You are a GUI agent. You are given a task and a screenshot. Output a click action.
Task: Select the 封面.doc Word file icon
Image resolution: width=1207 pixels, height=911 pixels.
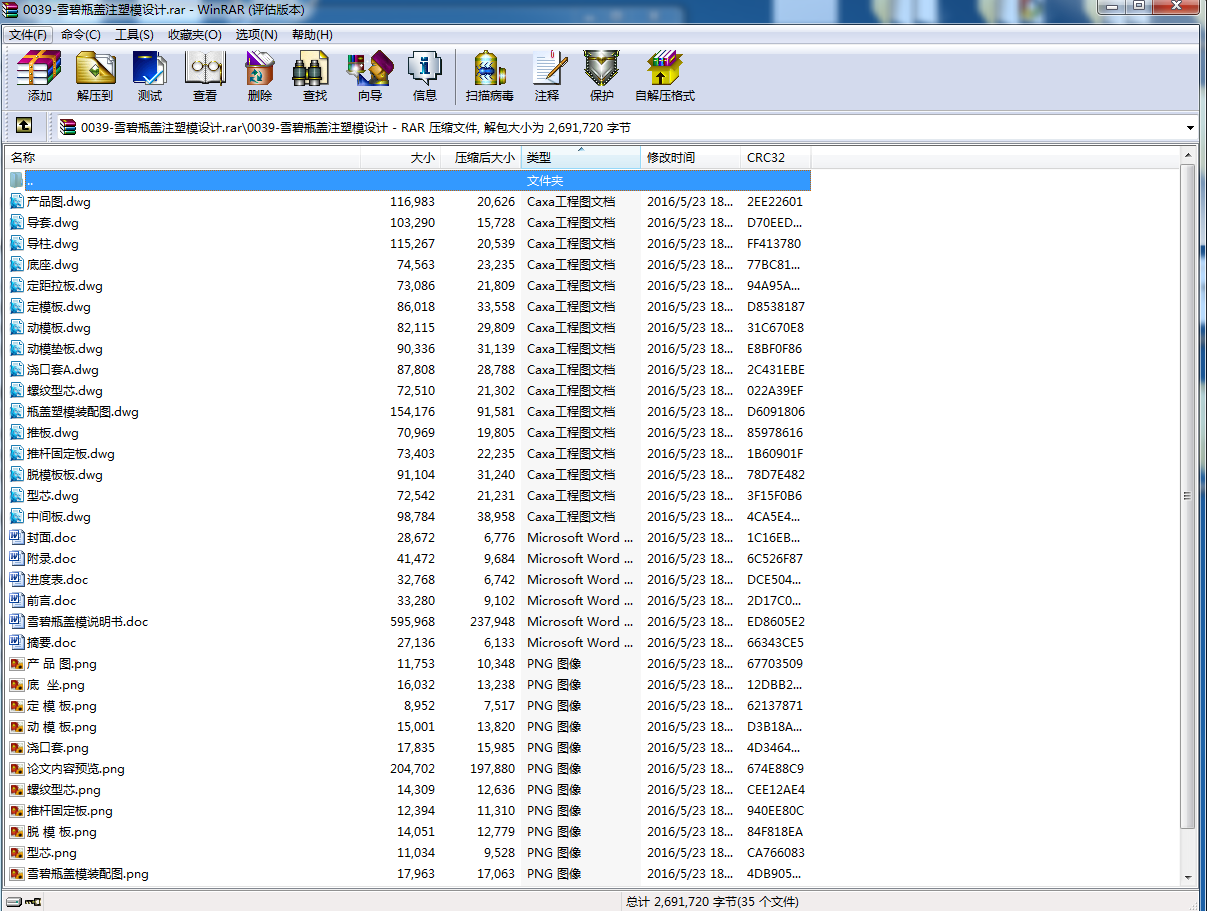click(17, 537)
